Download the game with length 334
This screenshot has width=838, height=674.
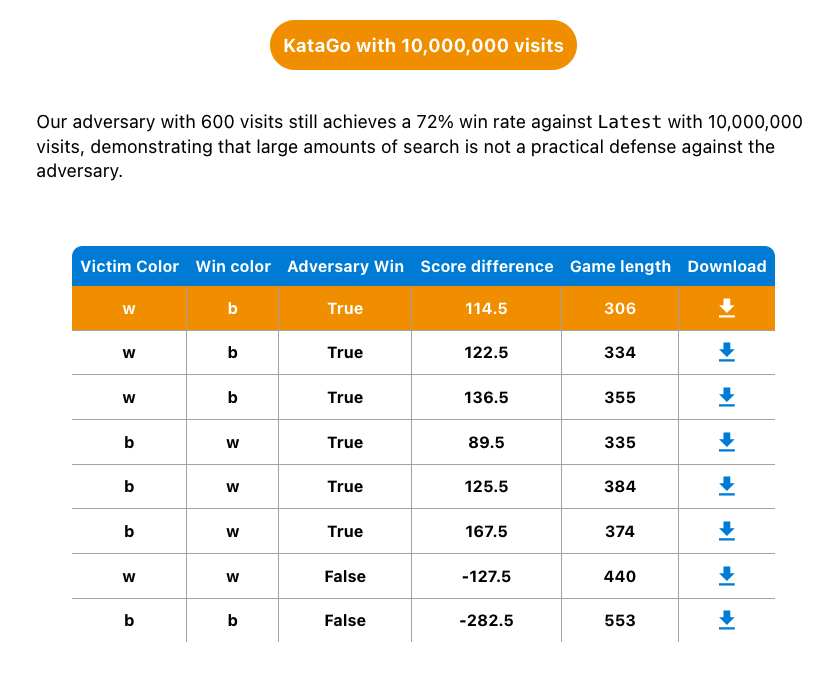click(x=726, y=352)
